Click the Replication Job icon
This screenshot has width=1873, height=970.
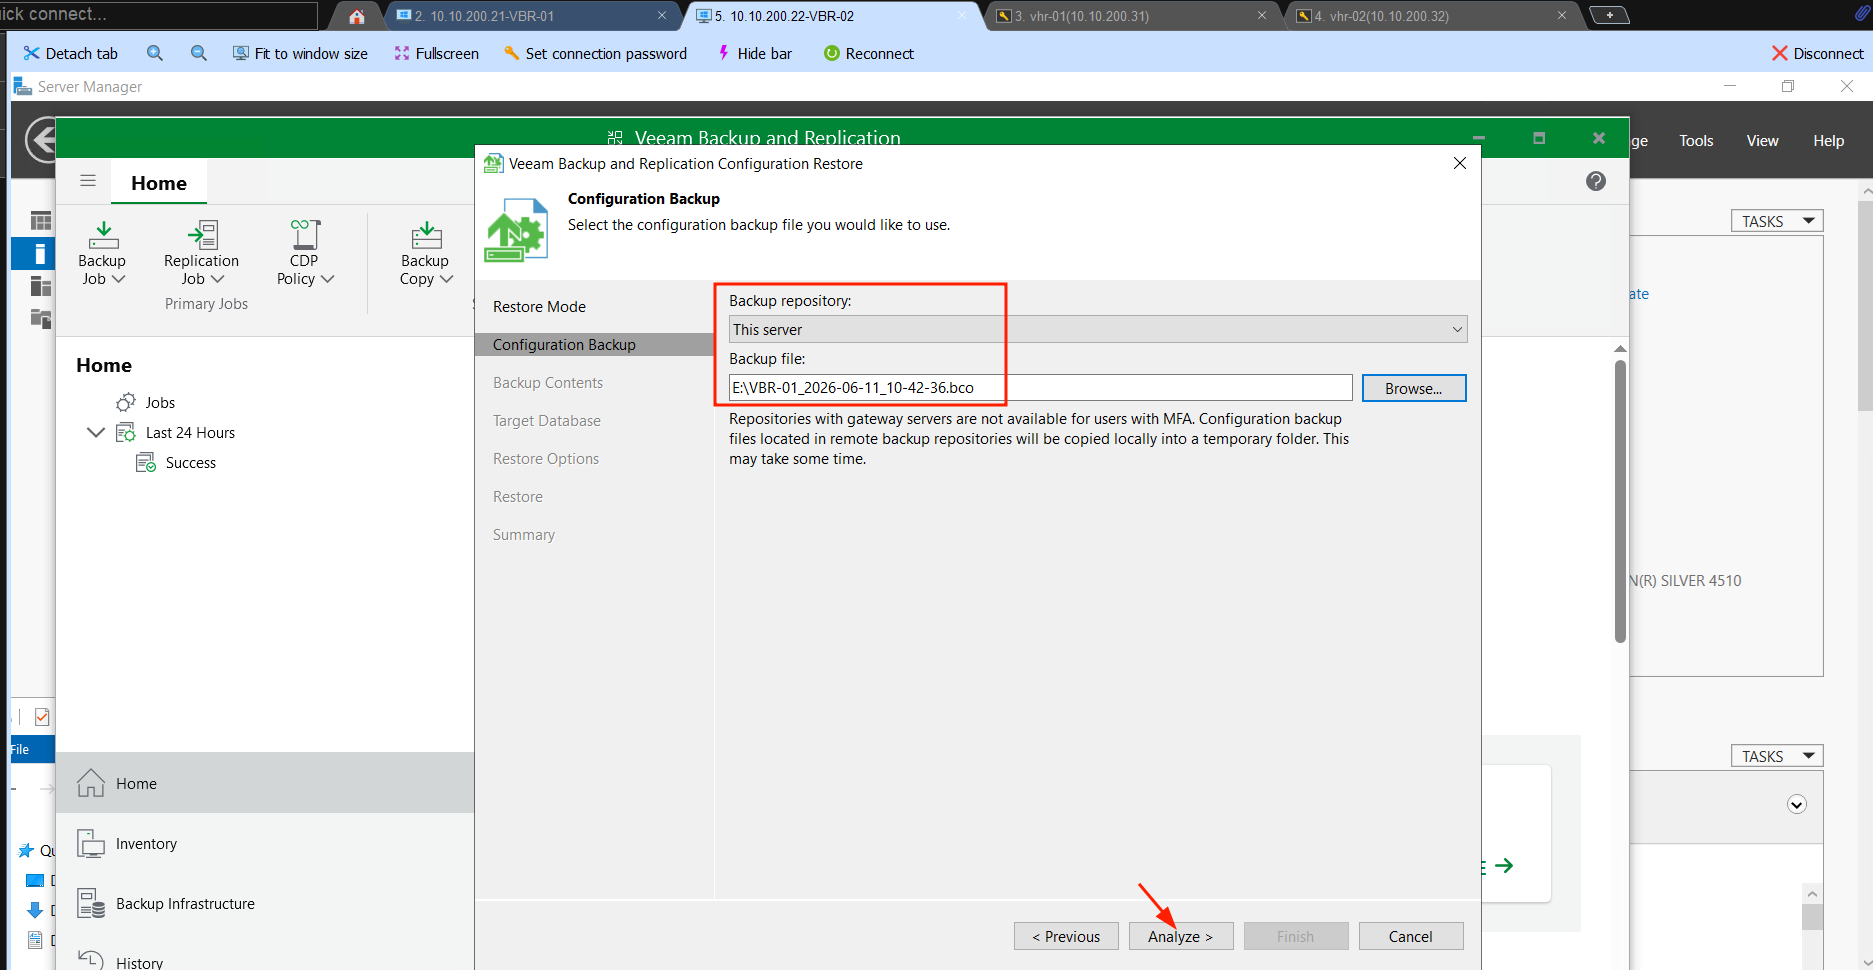202,234
